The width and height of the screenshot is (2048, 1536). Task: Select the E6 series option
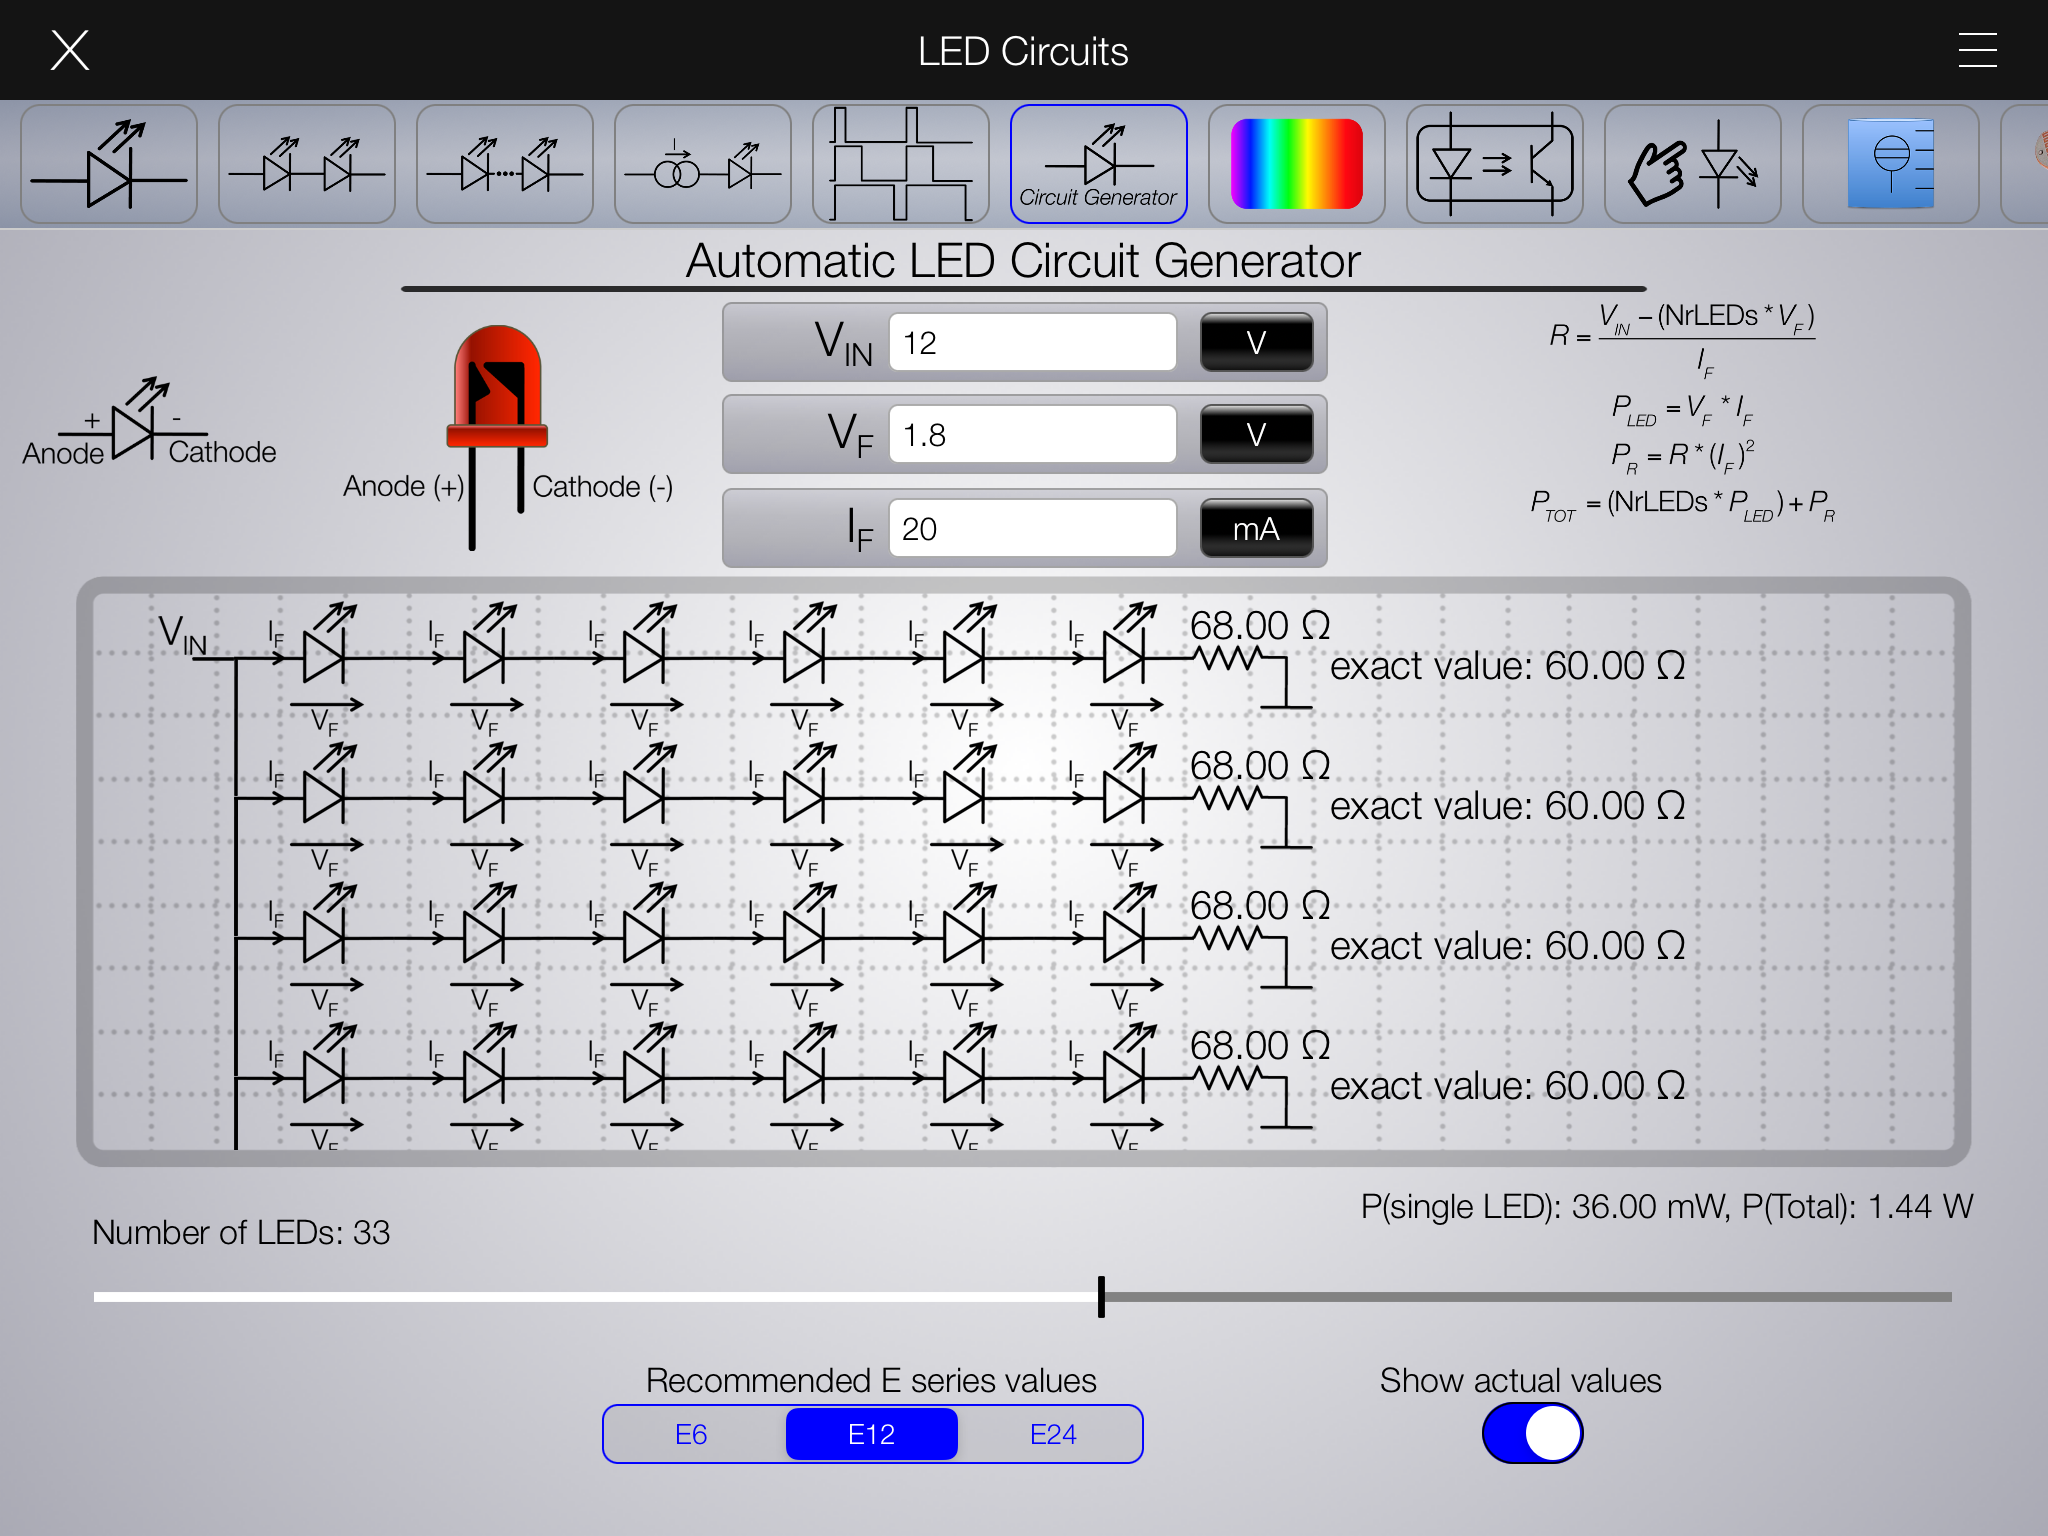click(x=691, y=1434)
